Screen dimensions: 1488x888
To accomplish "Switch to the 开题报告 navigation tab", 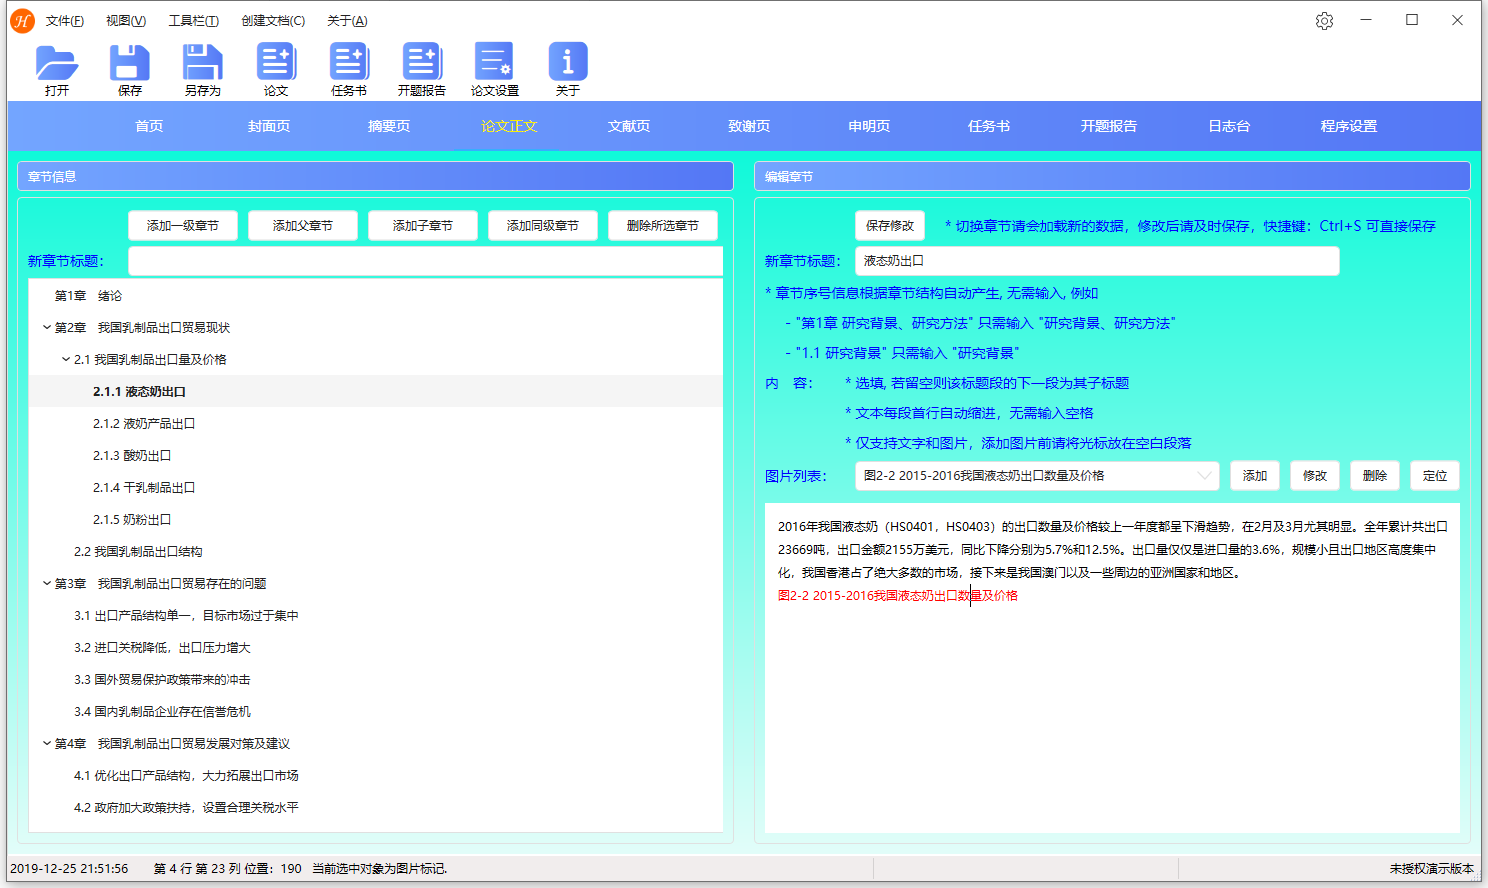I will (1109, 126).
